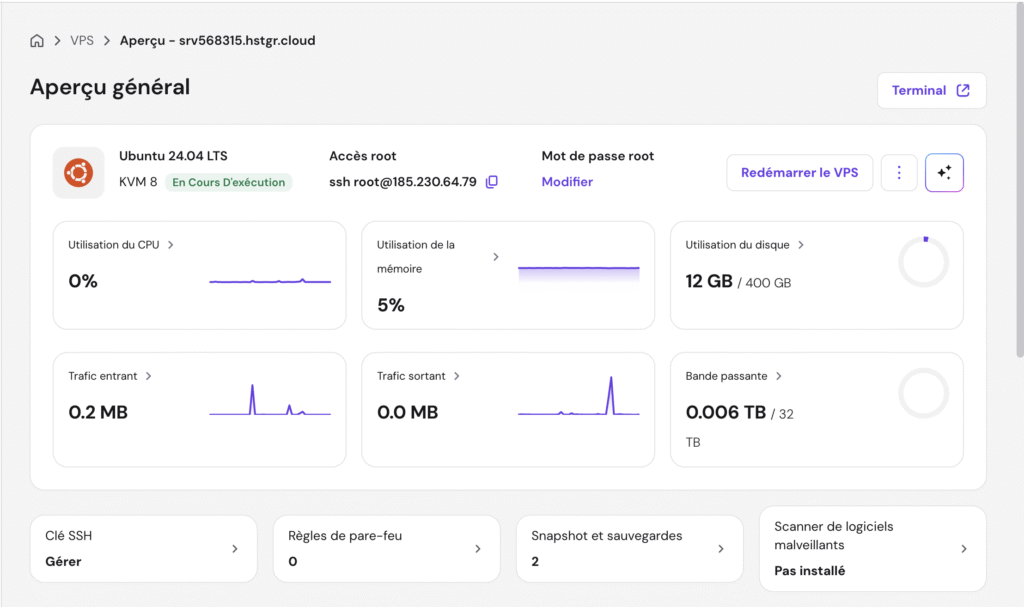Image resolution: width=1024 pixels, height=607 pixels.
Task: Open Terminal in new window
Action: (931, 90)
